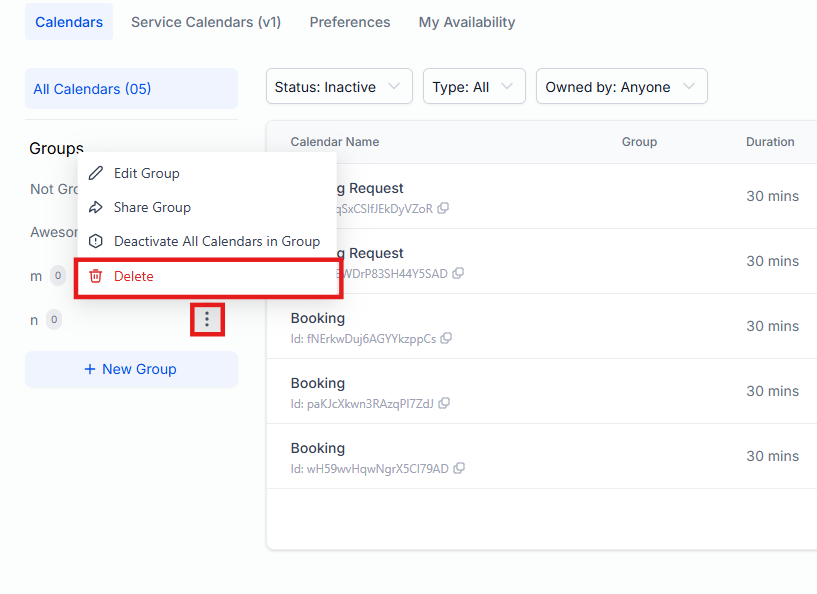Choose Share Group from the context menu
Image resolution: width=817 pixels, height=594 pixels.
coord(152,207)
